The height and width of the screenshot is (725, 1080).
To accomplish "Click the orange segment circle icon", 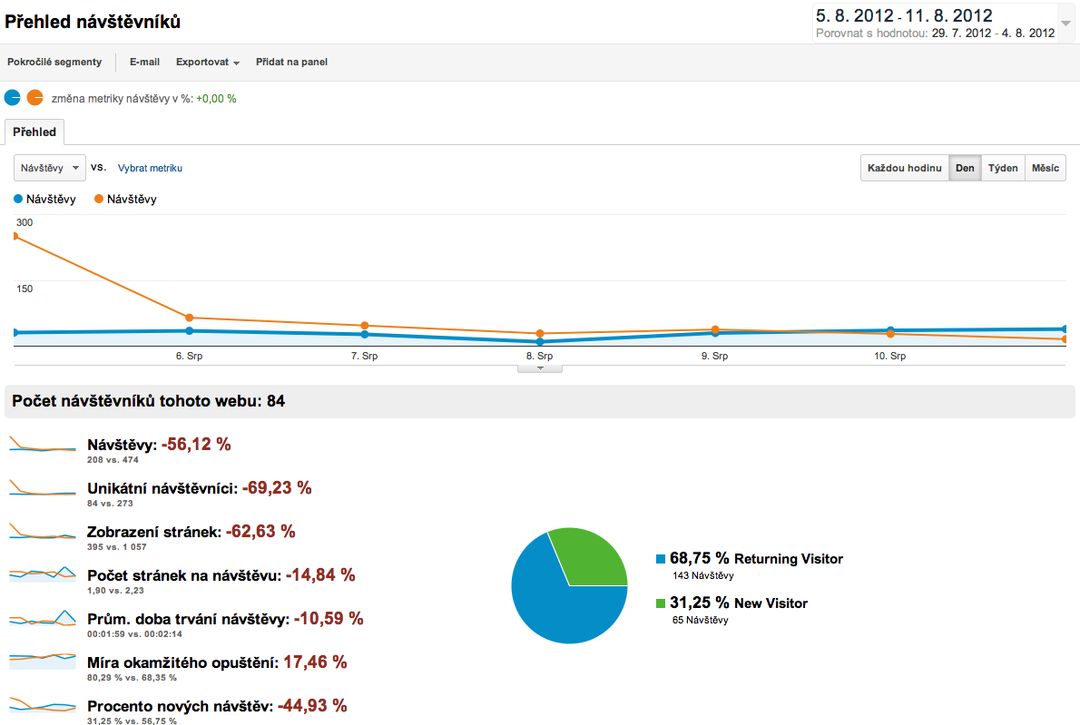I will (35, 98).
